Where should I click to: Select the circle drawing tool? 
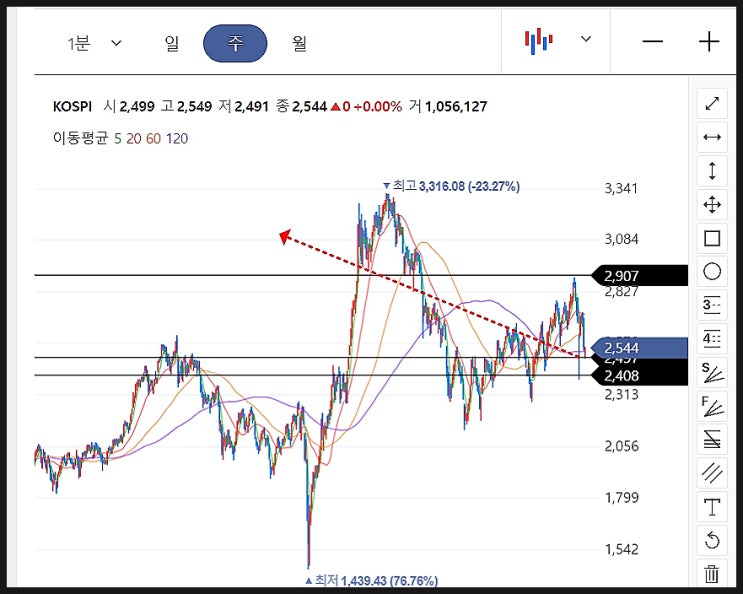coord(712,272)
